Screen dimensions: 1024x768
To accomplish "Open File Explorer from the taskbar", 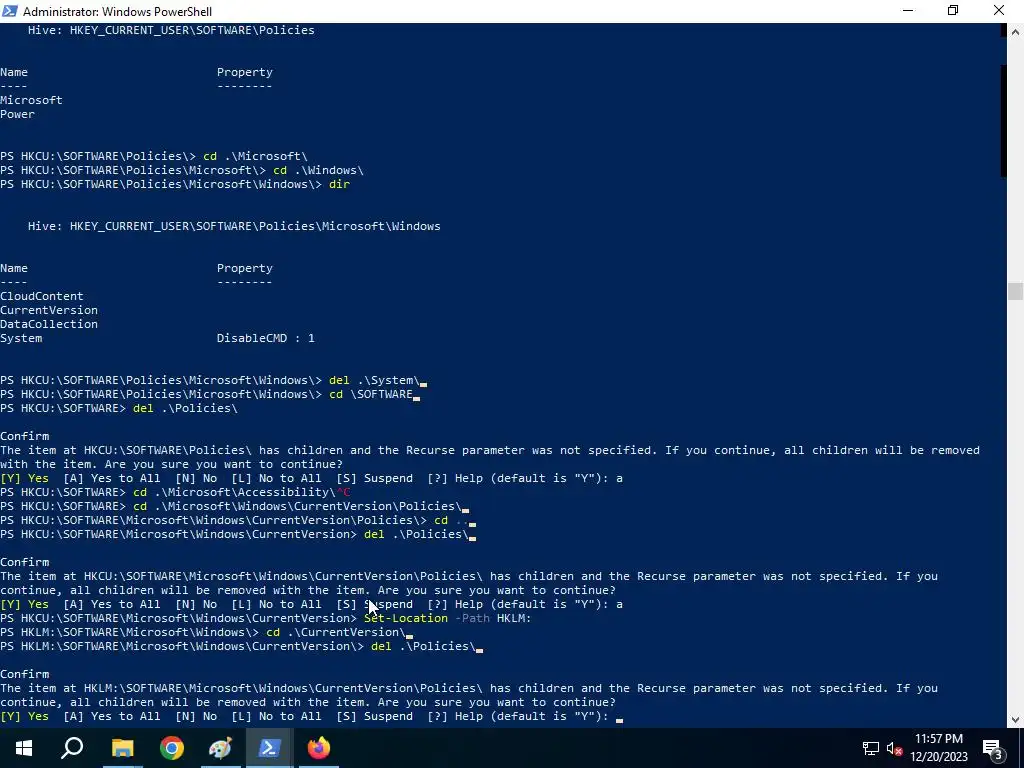I will (122, 748).
